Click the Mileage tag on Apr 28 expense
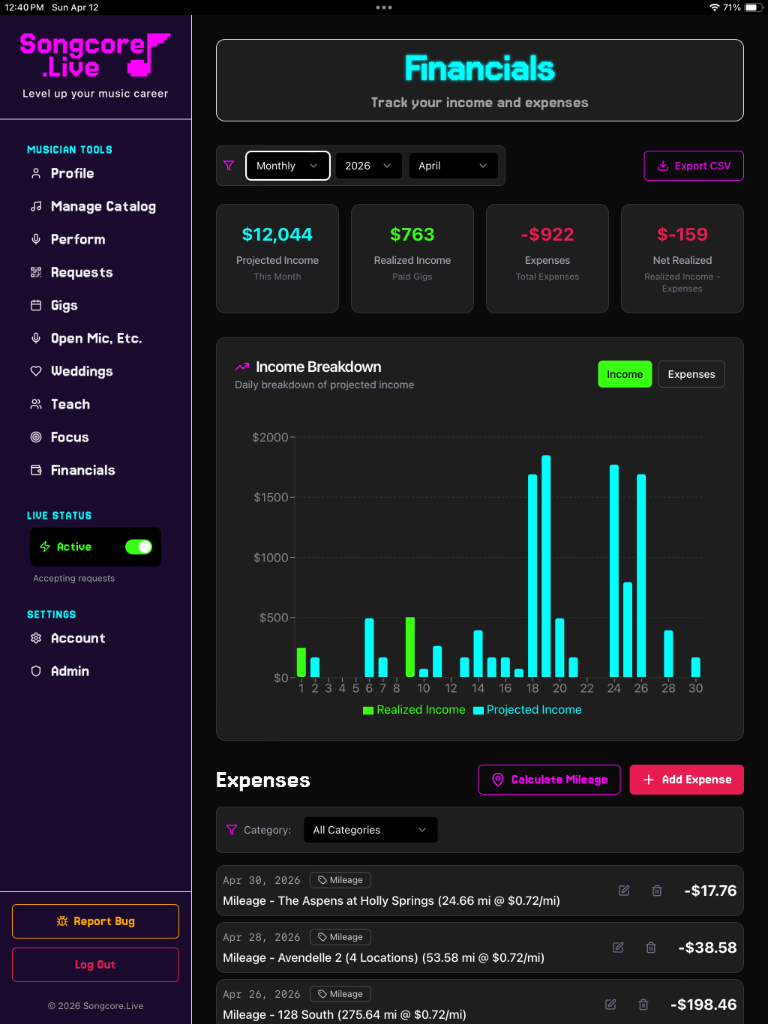Image resolution: width=768 pixels, height=1024 pixels. pos(340,937)
